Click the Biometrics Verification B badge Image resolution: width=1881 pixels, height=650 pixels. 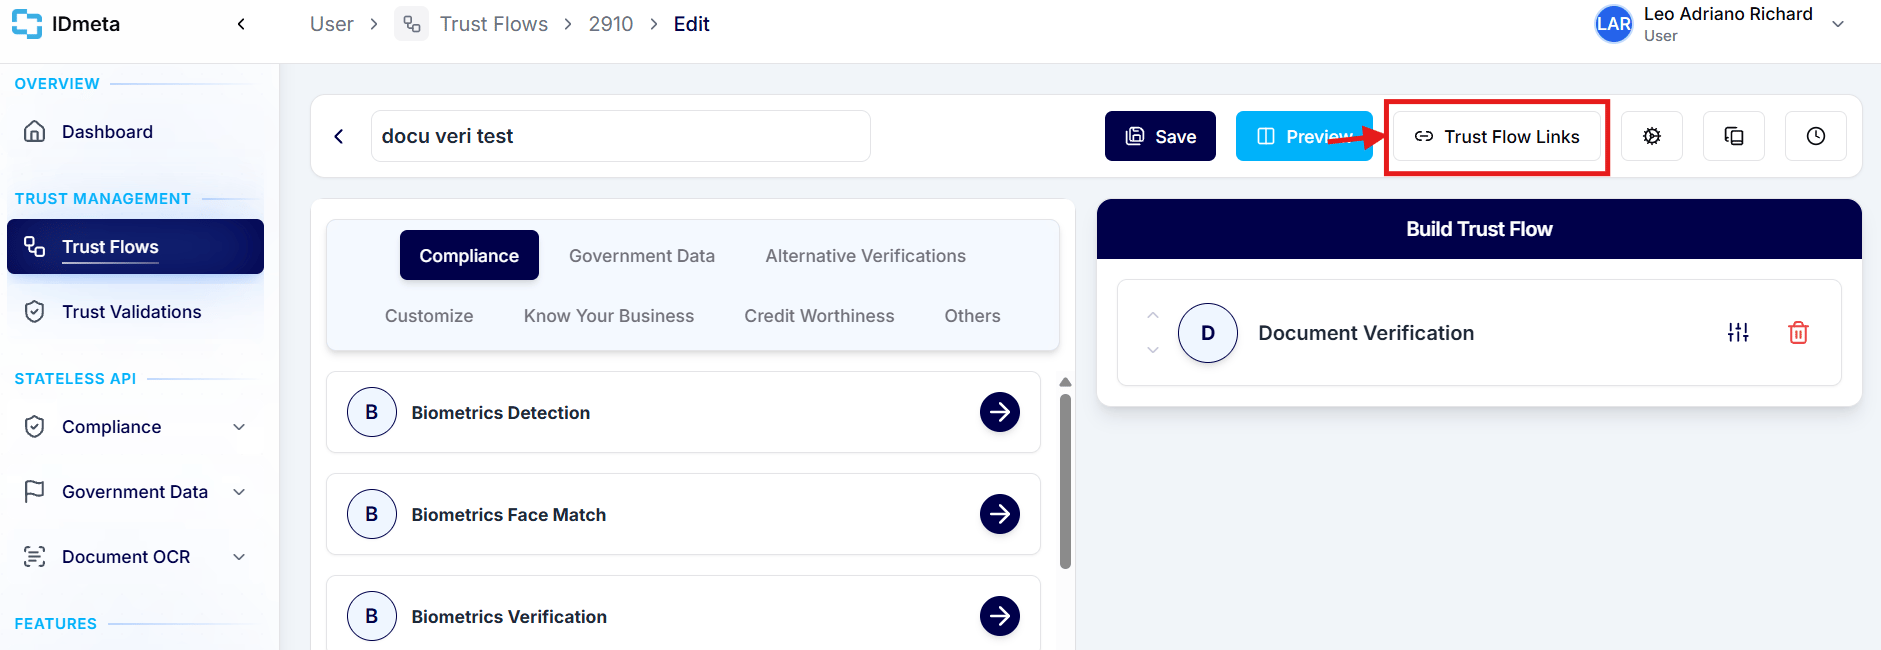pos(372,616)
